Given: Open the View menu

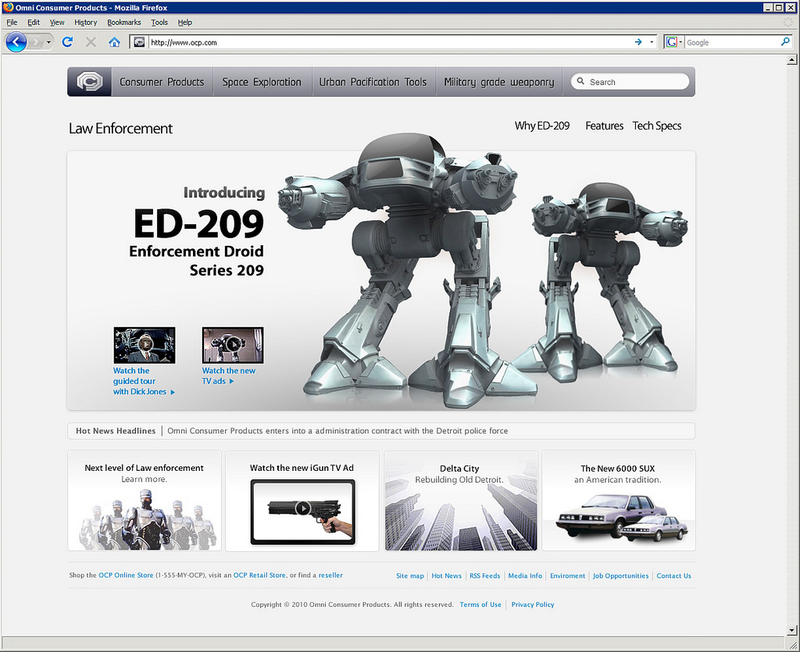Looking at the screenshot, I should pyautogui.click(x=57, y=22).
